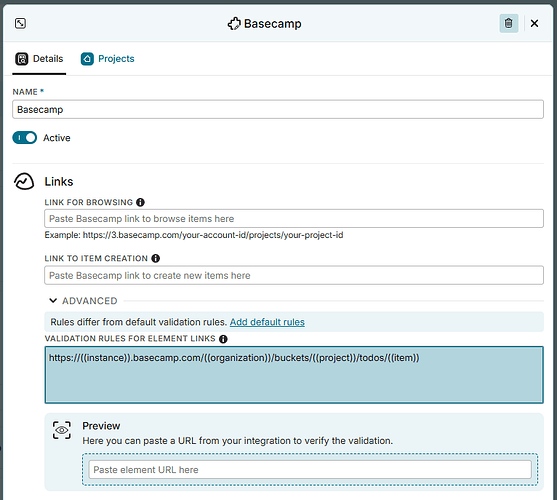
Task: Select the Details tab
Action: [39, 59]
